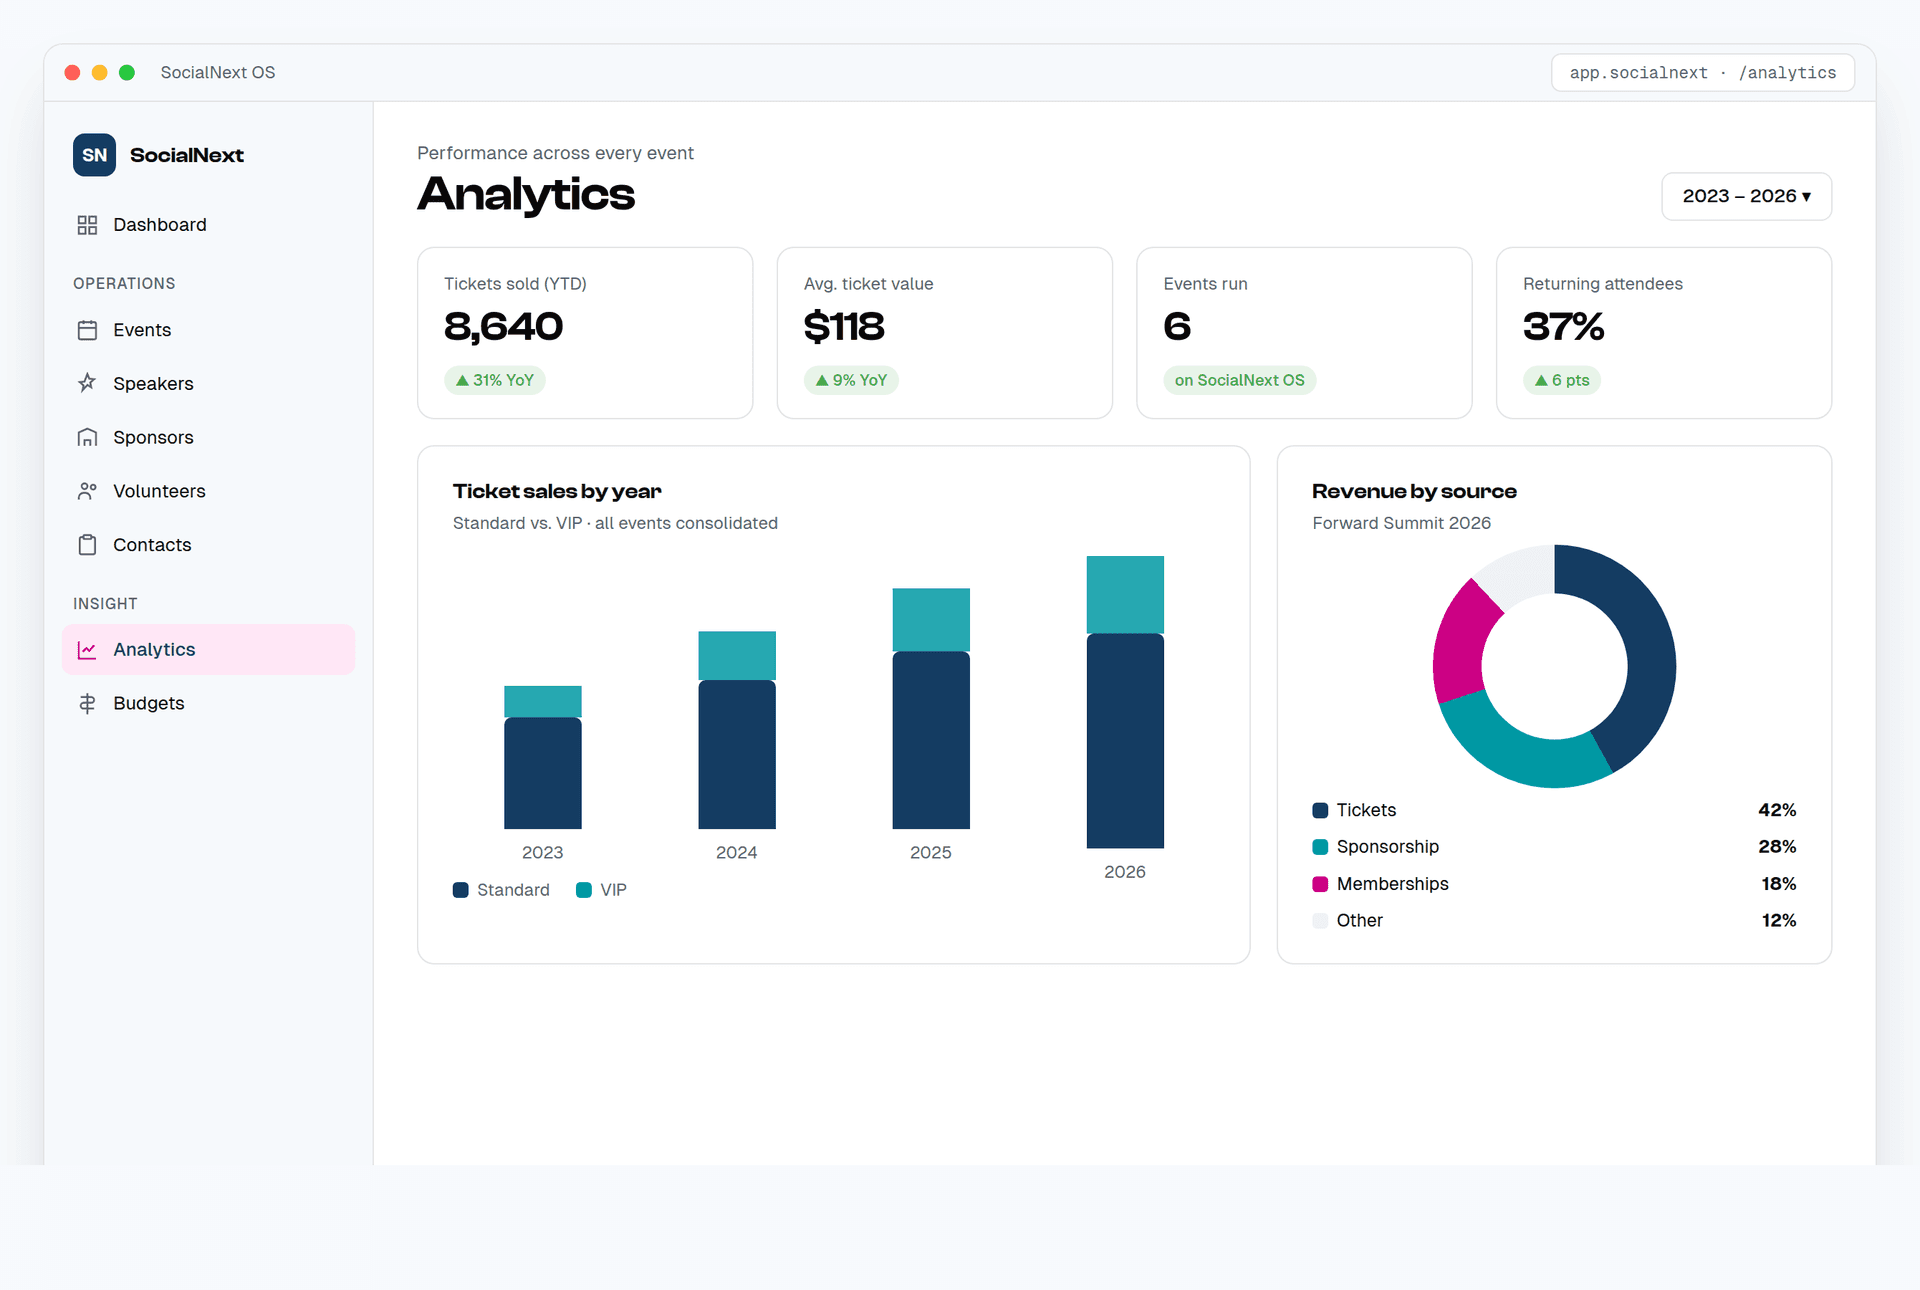Click the Standard legend swatch
Viewport: 1920px width, 1290px height.
pyautogui.click(x=461, y=890)
